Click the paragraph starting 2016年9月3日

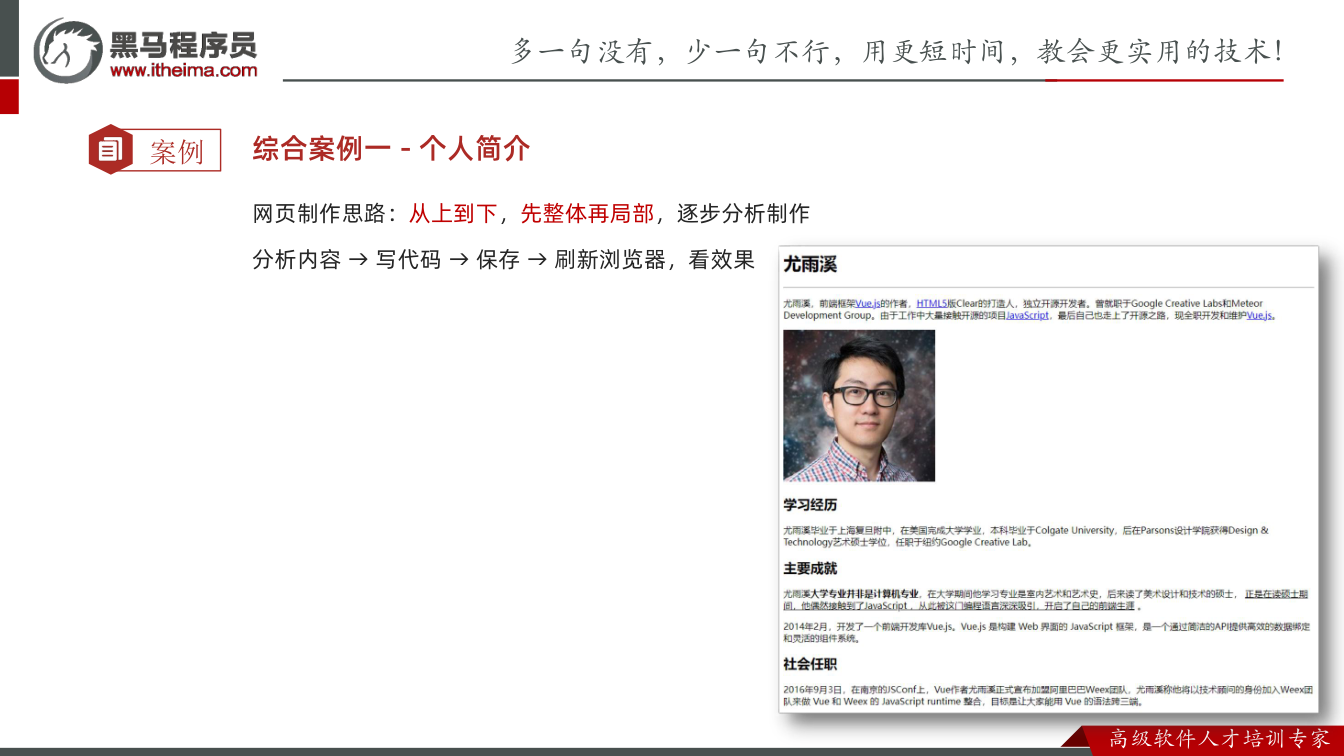pyautogui.click(x=1046, y=696)
